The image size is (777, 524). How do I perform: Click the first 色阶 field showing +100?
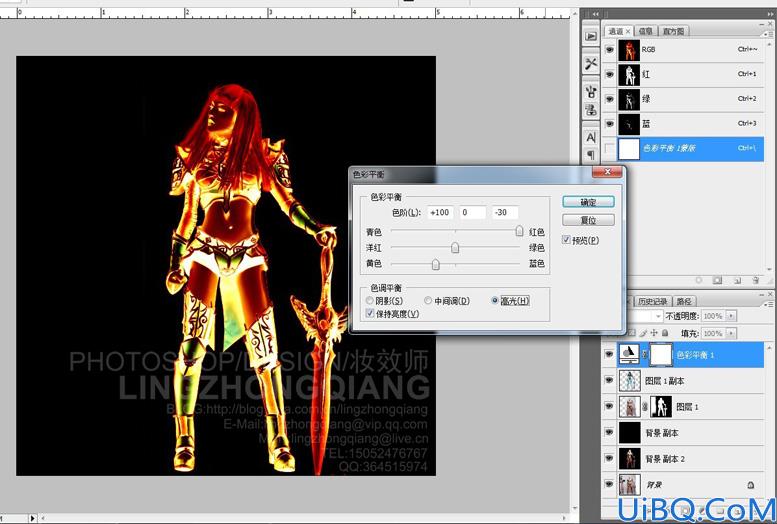tap(440, 213)
